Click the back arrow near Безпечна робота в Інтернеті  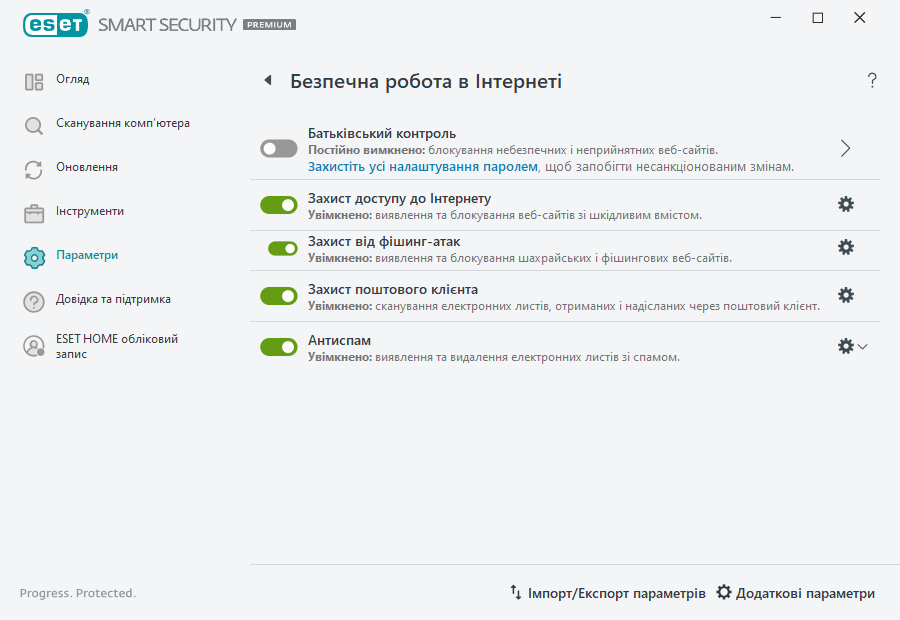click(x=267, y=79)
